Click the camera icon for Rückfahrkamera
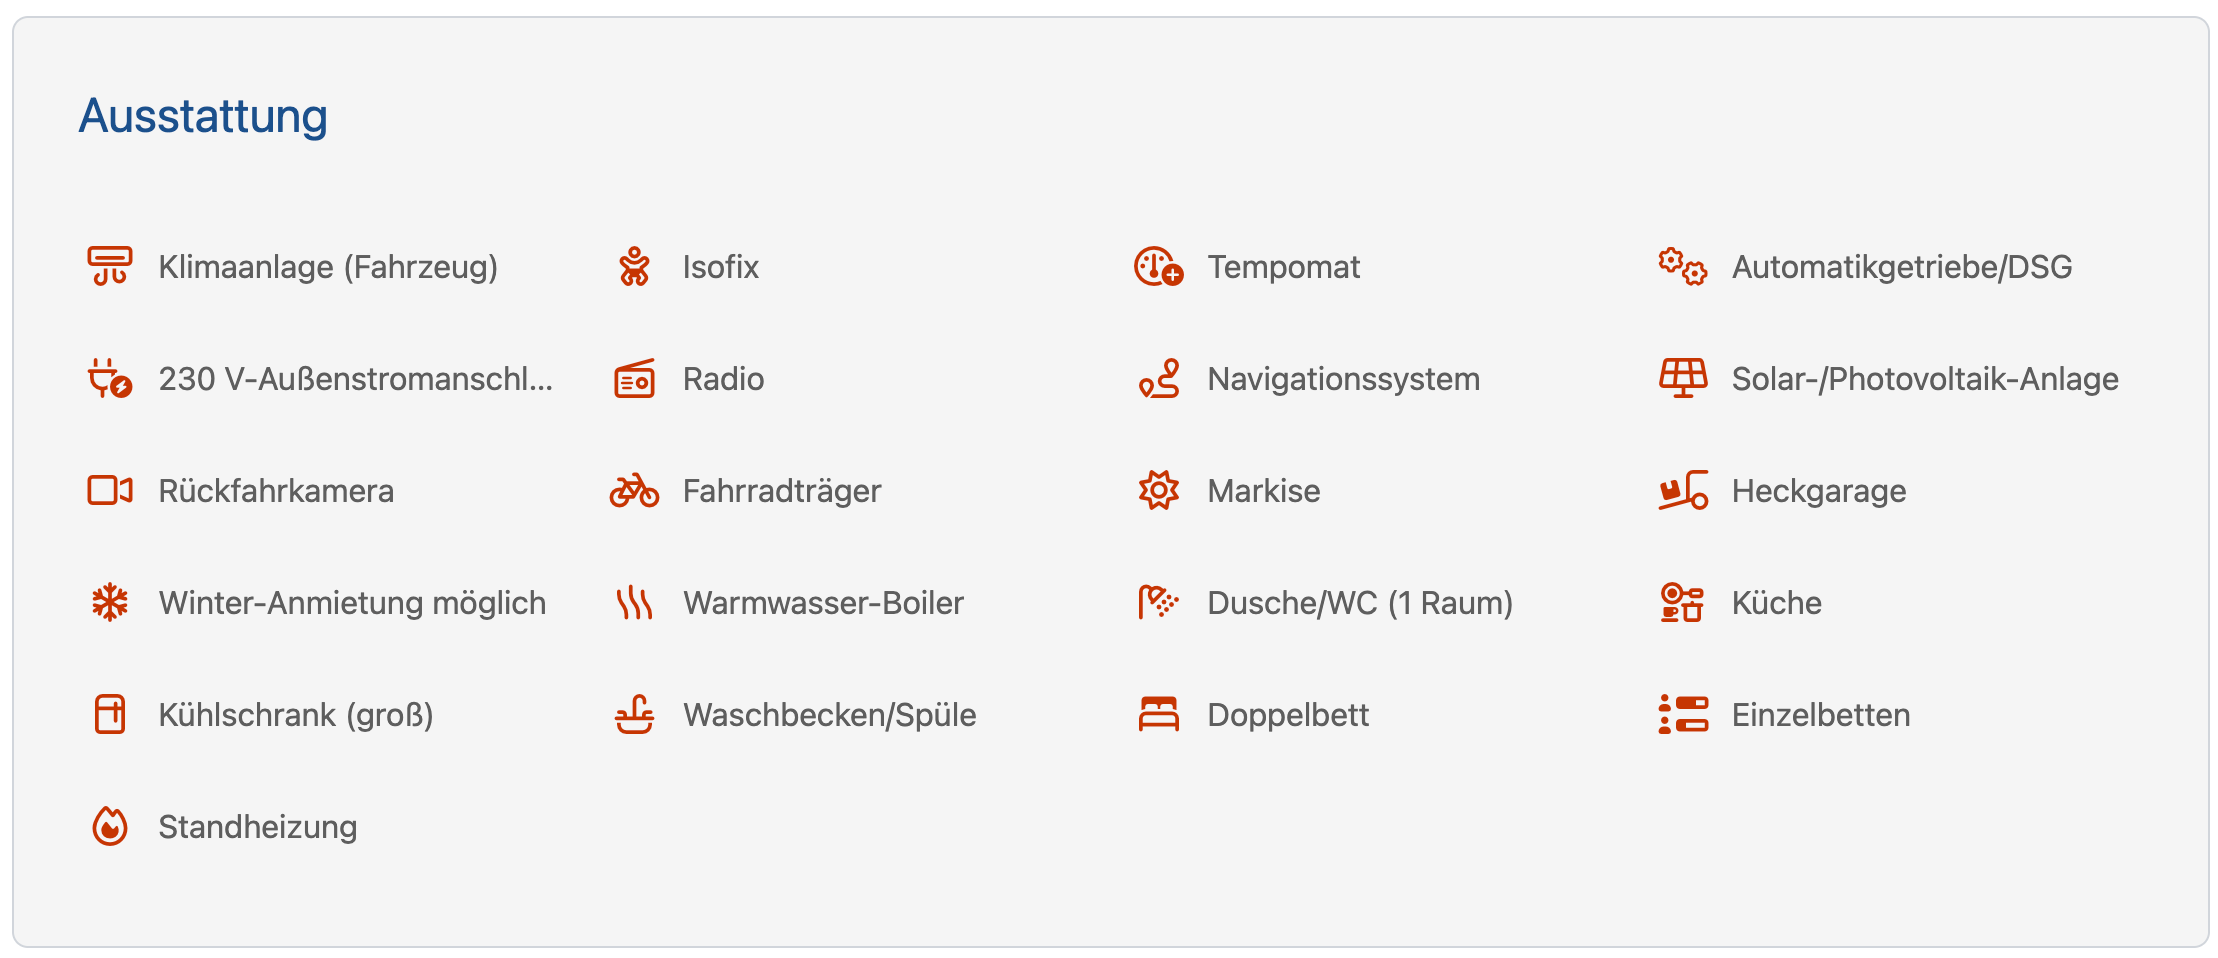 (110, 491)
